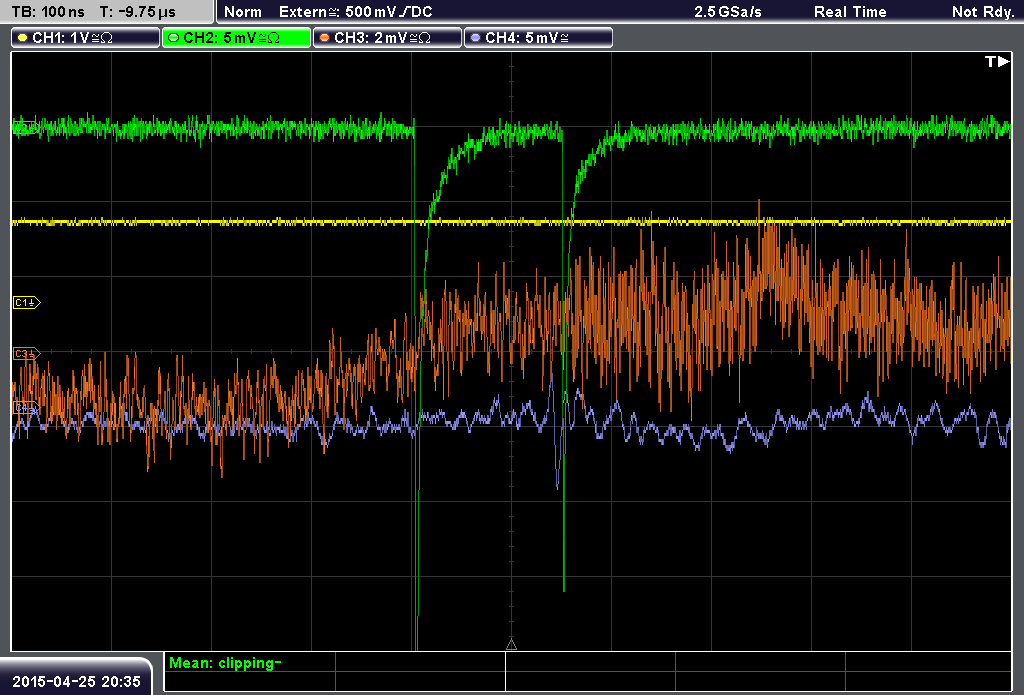
Task: Click the trigger time triangle at graticule bottom
Action: [x=511, y=645]
